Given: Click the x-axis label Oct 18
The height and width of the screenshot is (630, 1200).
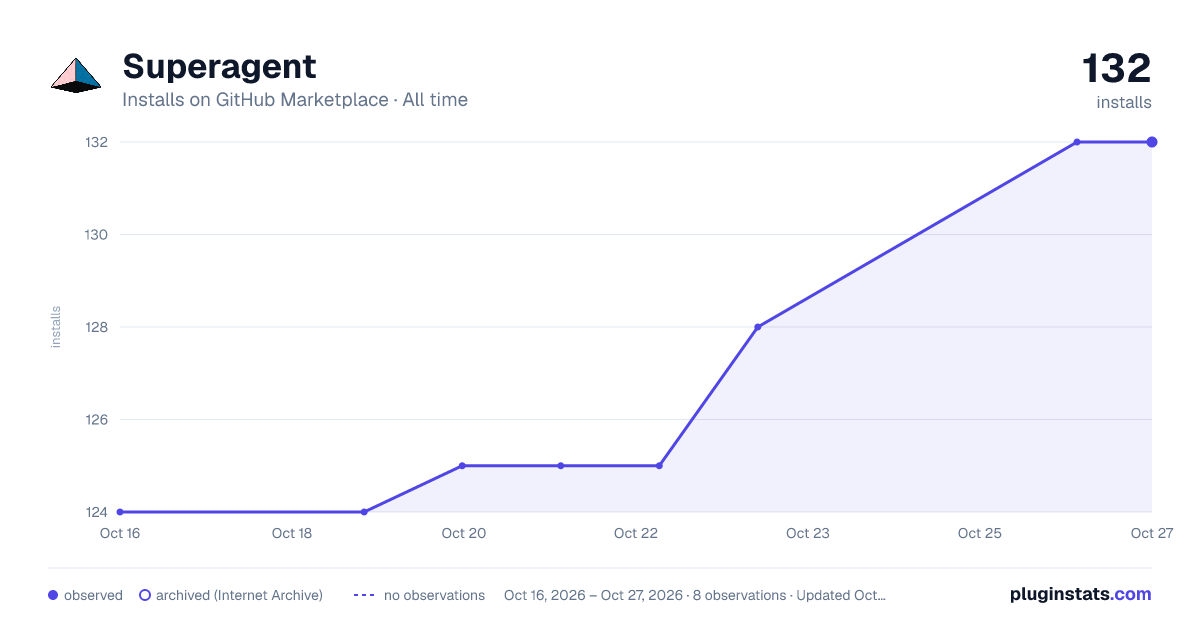Looking at the screenshot, I should click(292, 534).
